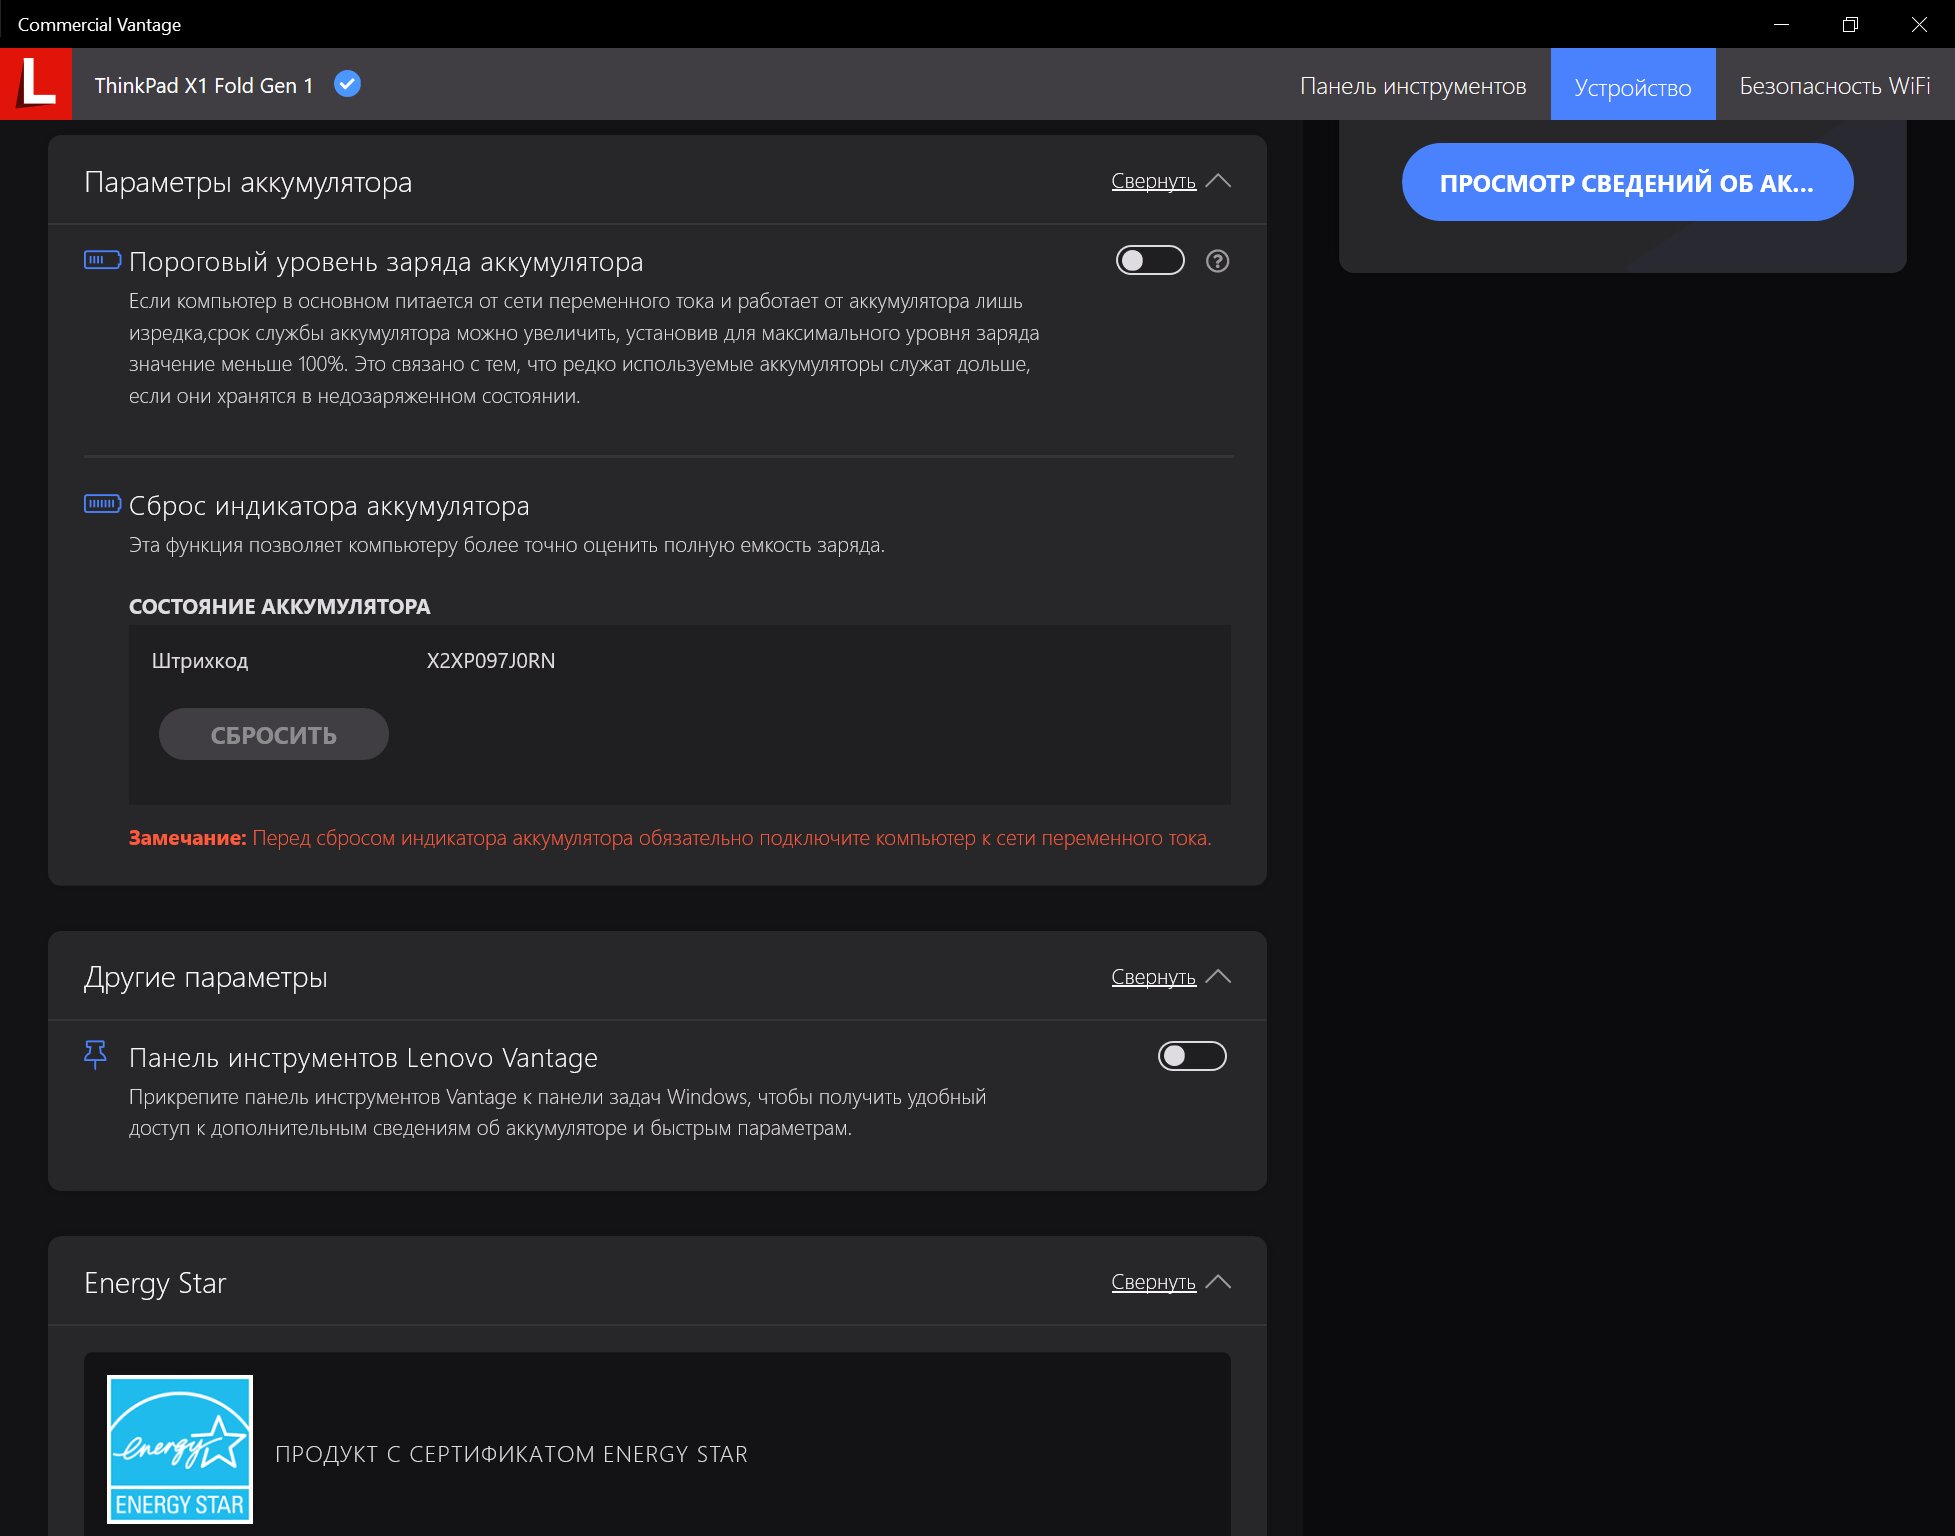Image resolution: width=1955 pixels, height=1536 pixels.
Task: Click the barcode value X2XP097J0RN
Action: [x=491, y=661]
